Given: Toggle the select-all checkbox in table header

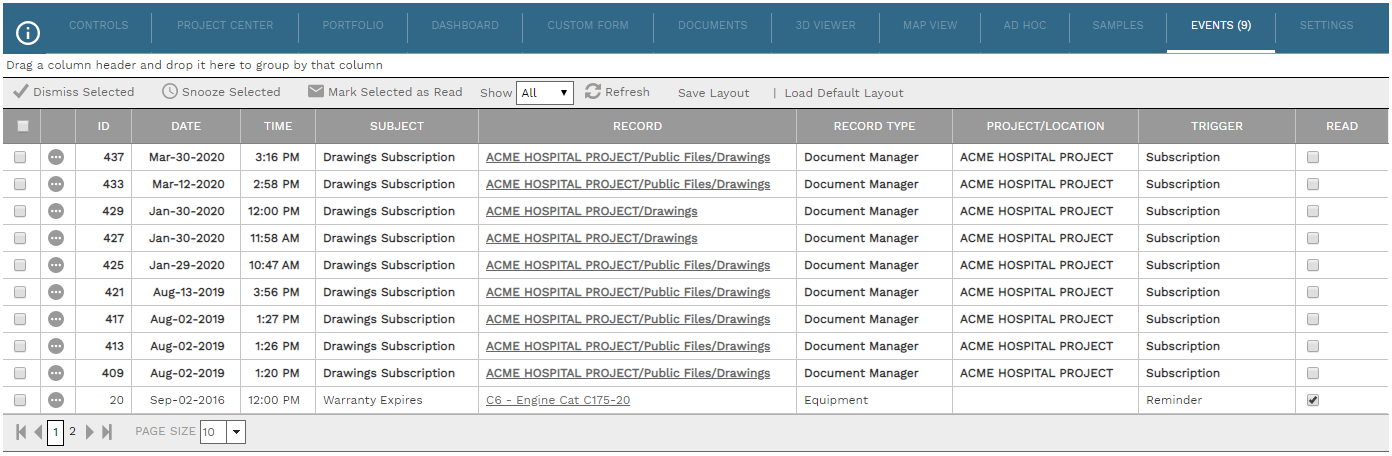Looking at the screenshot, I should [22, 126].
